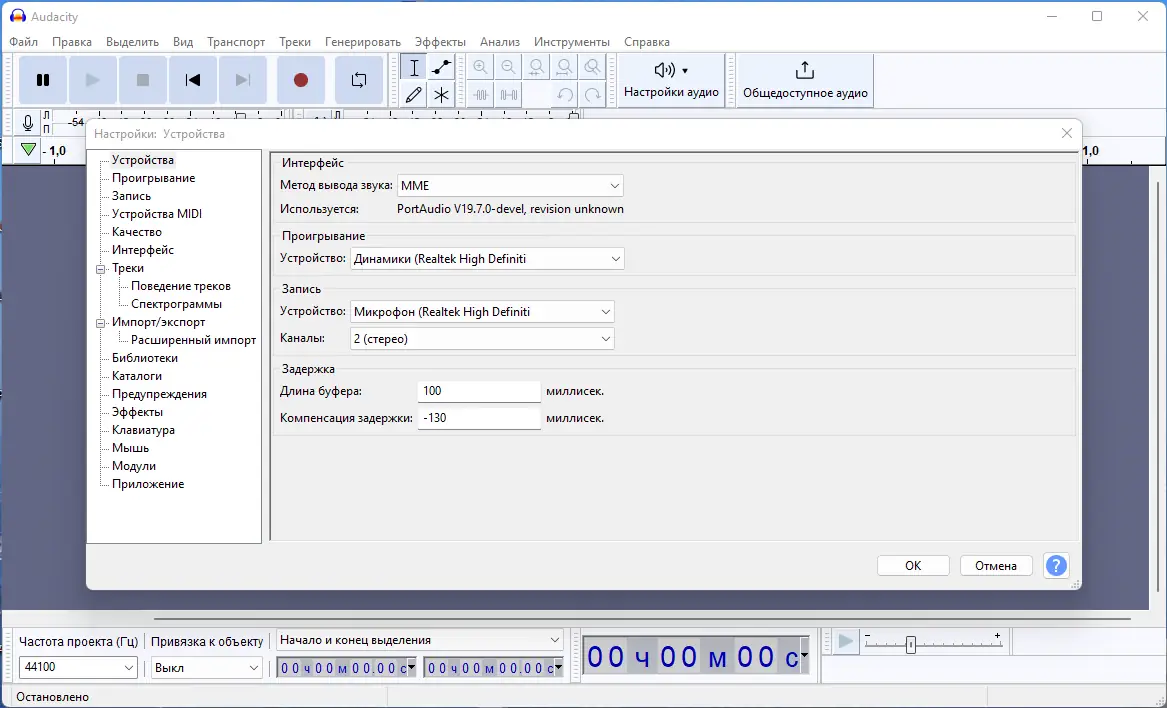Collapse the Импорт/экспорт tree node

100,323
